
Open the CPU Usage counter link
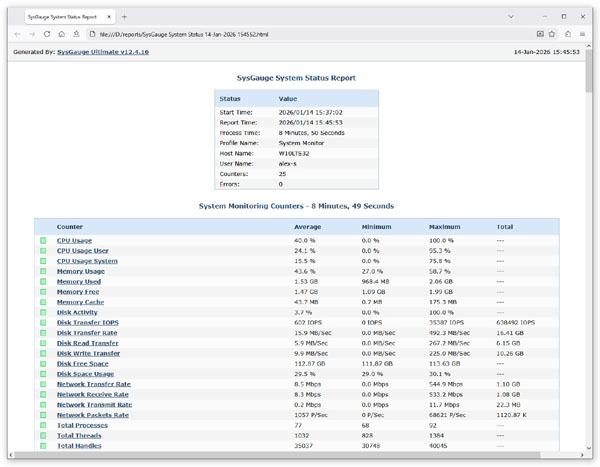(x=74, y=240)
